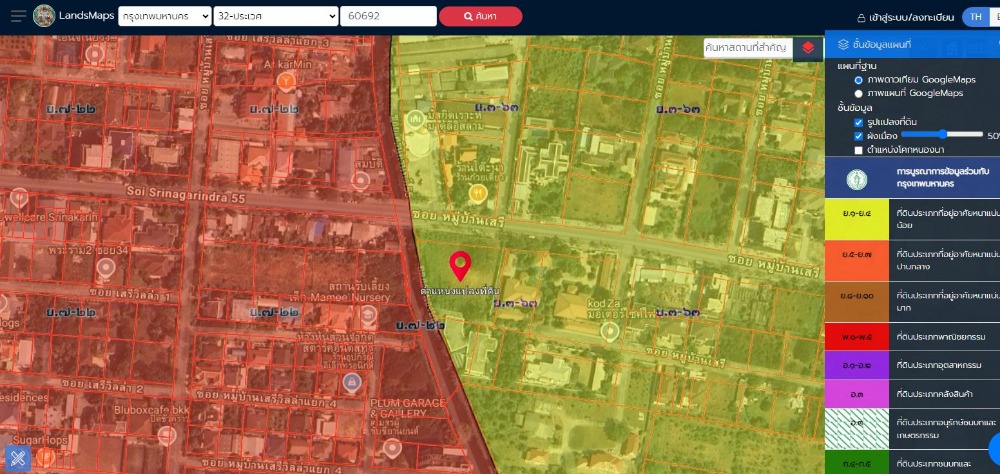Uncheck the city plan layer checkbox

tap(858, 135)
